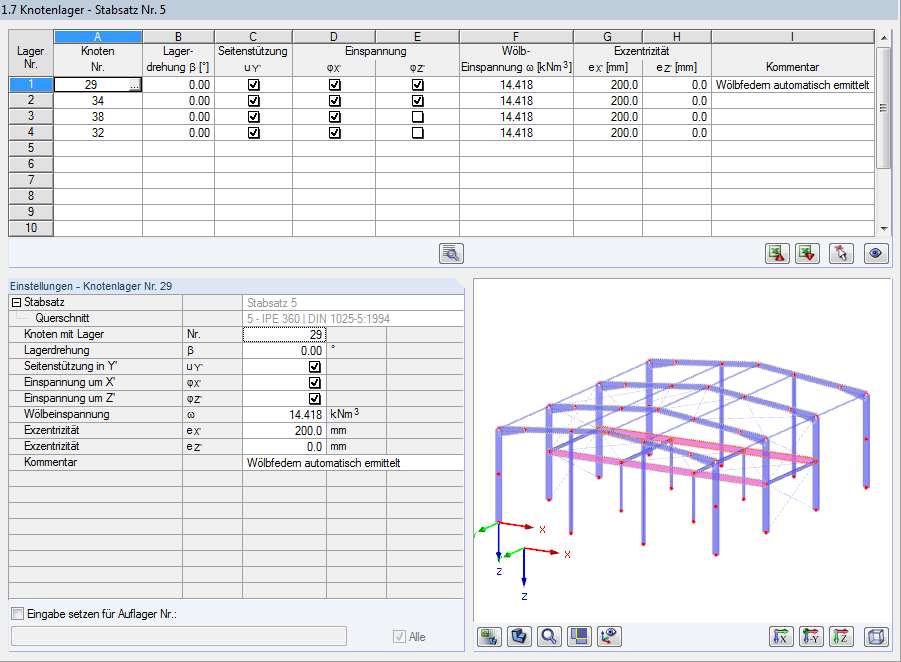Select column header I
The width and height of the screenshot is (901, 662).
click(x=792, y=37)
